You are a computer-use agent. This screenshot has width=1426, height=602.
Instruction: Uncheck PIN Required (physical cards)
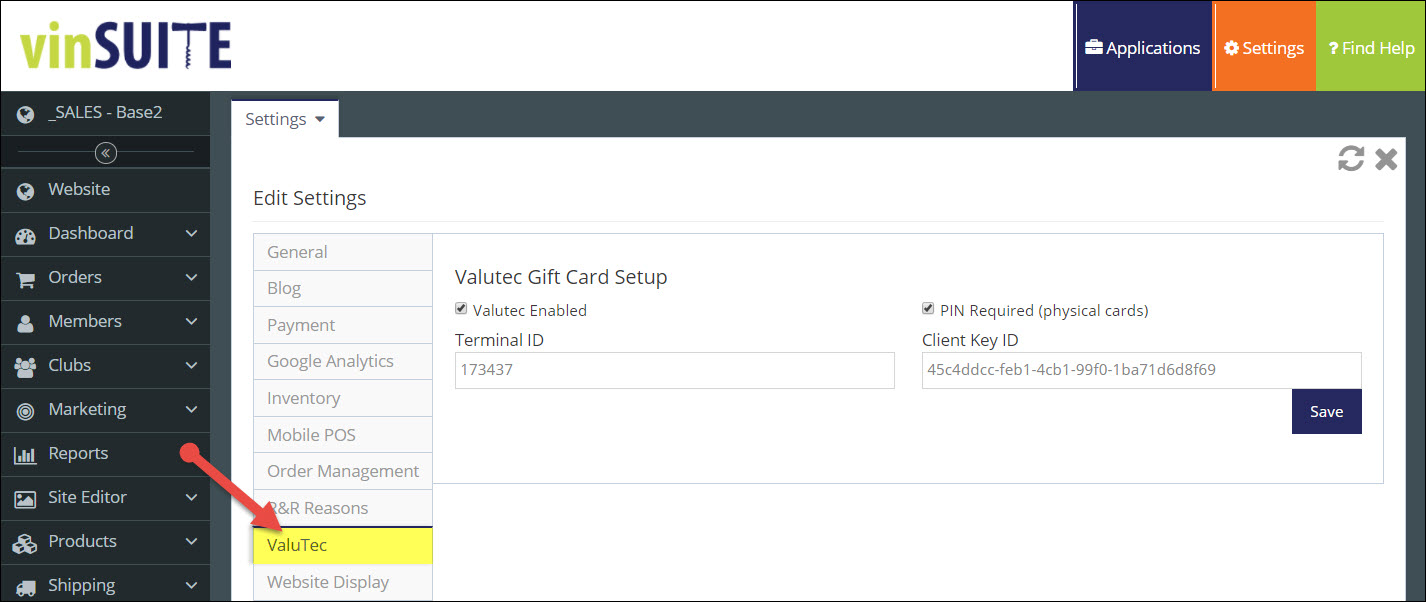coord(928,310)
